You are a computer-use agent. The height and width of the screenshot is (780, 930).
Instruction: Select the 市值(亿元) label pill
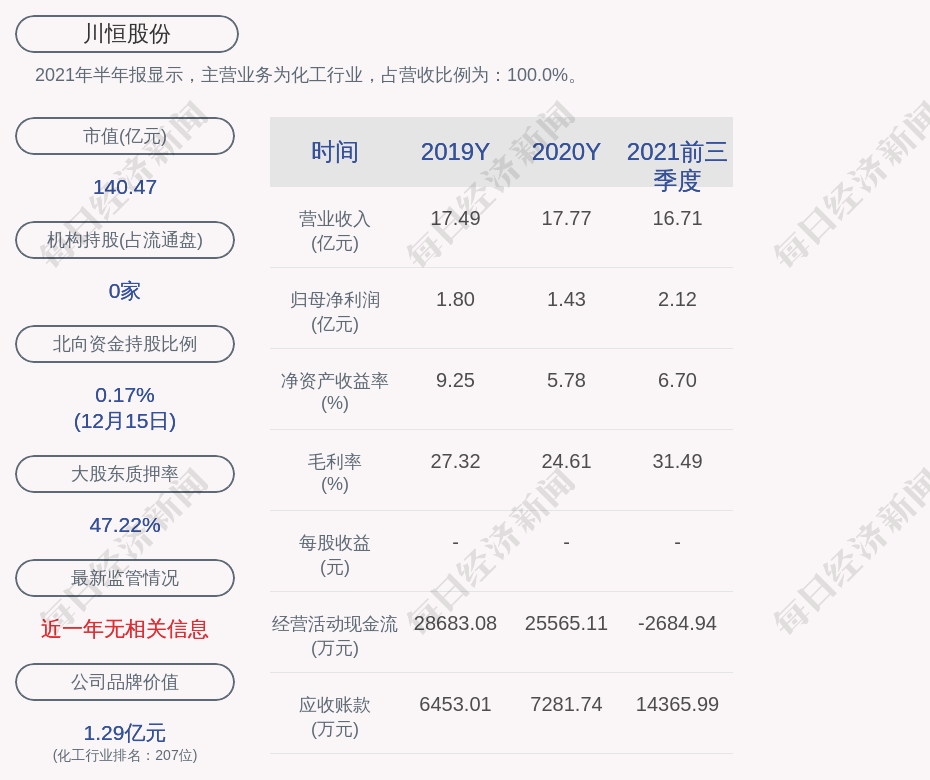(x=125, y=136)
